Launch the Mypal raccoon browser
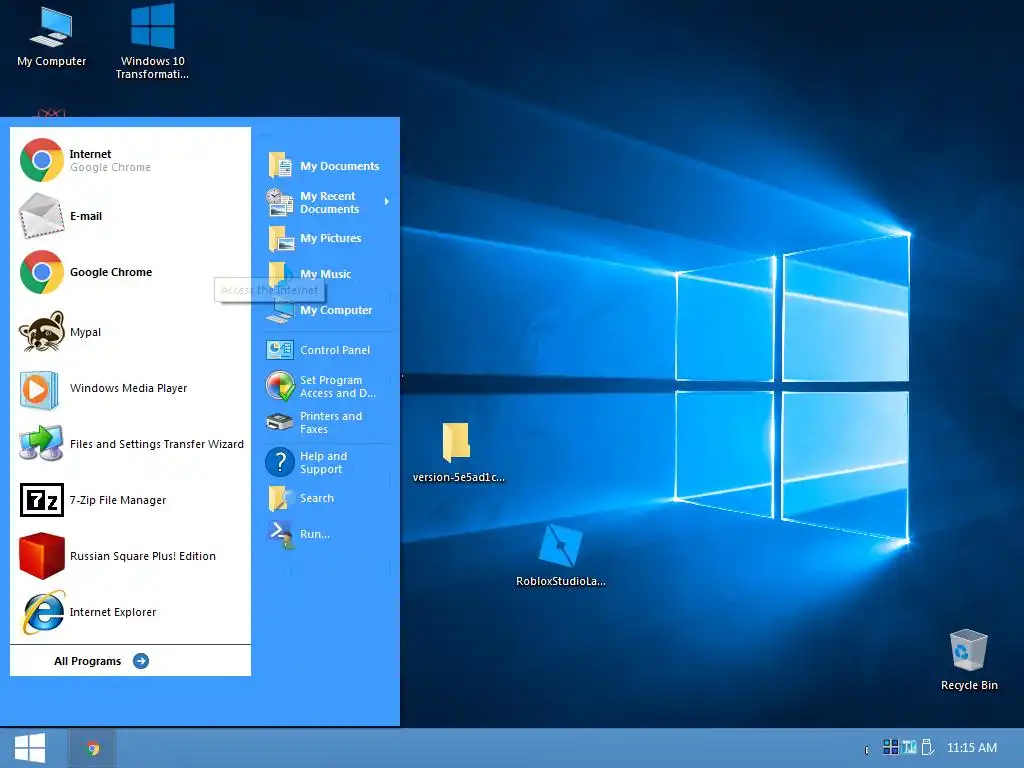Viewport: 1024px width, 768px height. 131,332
